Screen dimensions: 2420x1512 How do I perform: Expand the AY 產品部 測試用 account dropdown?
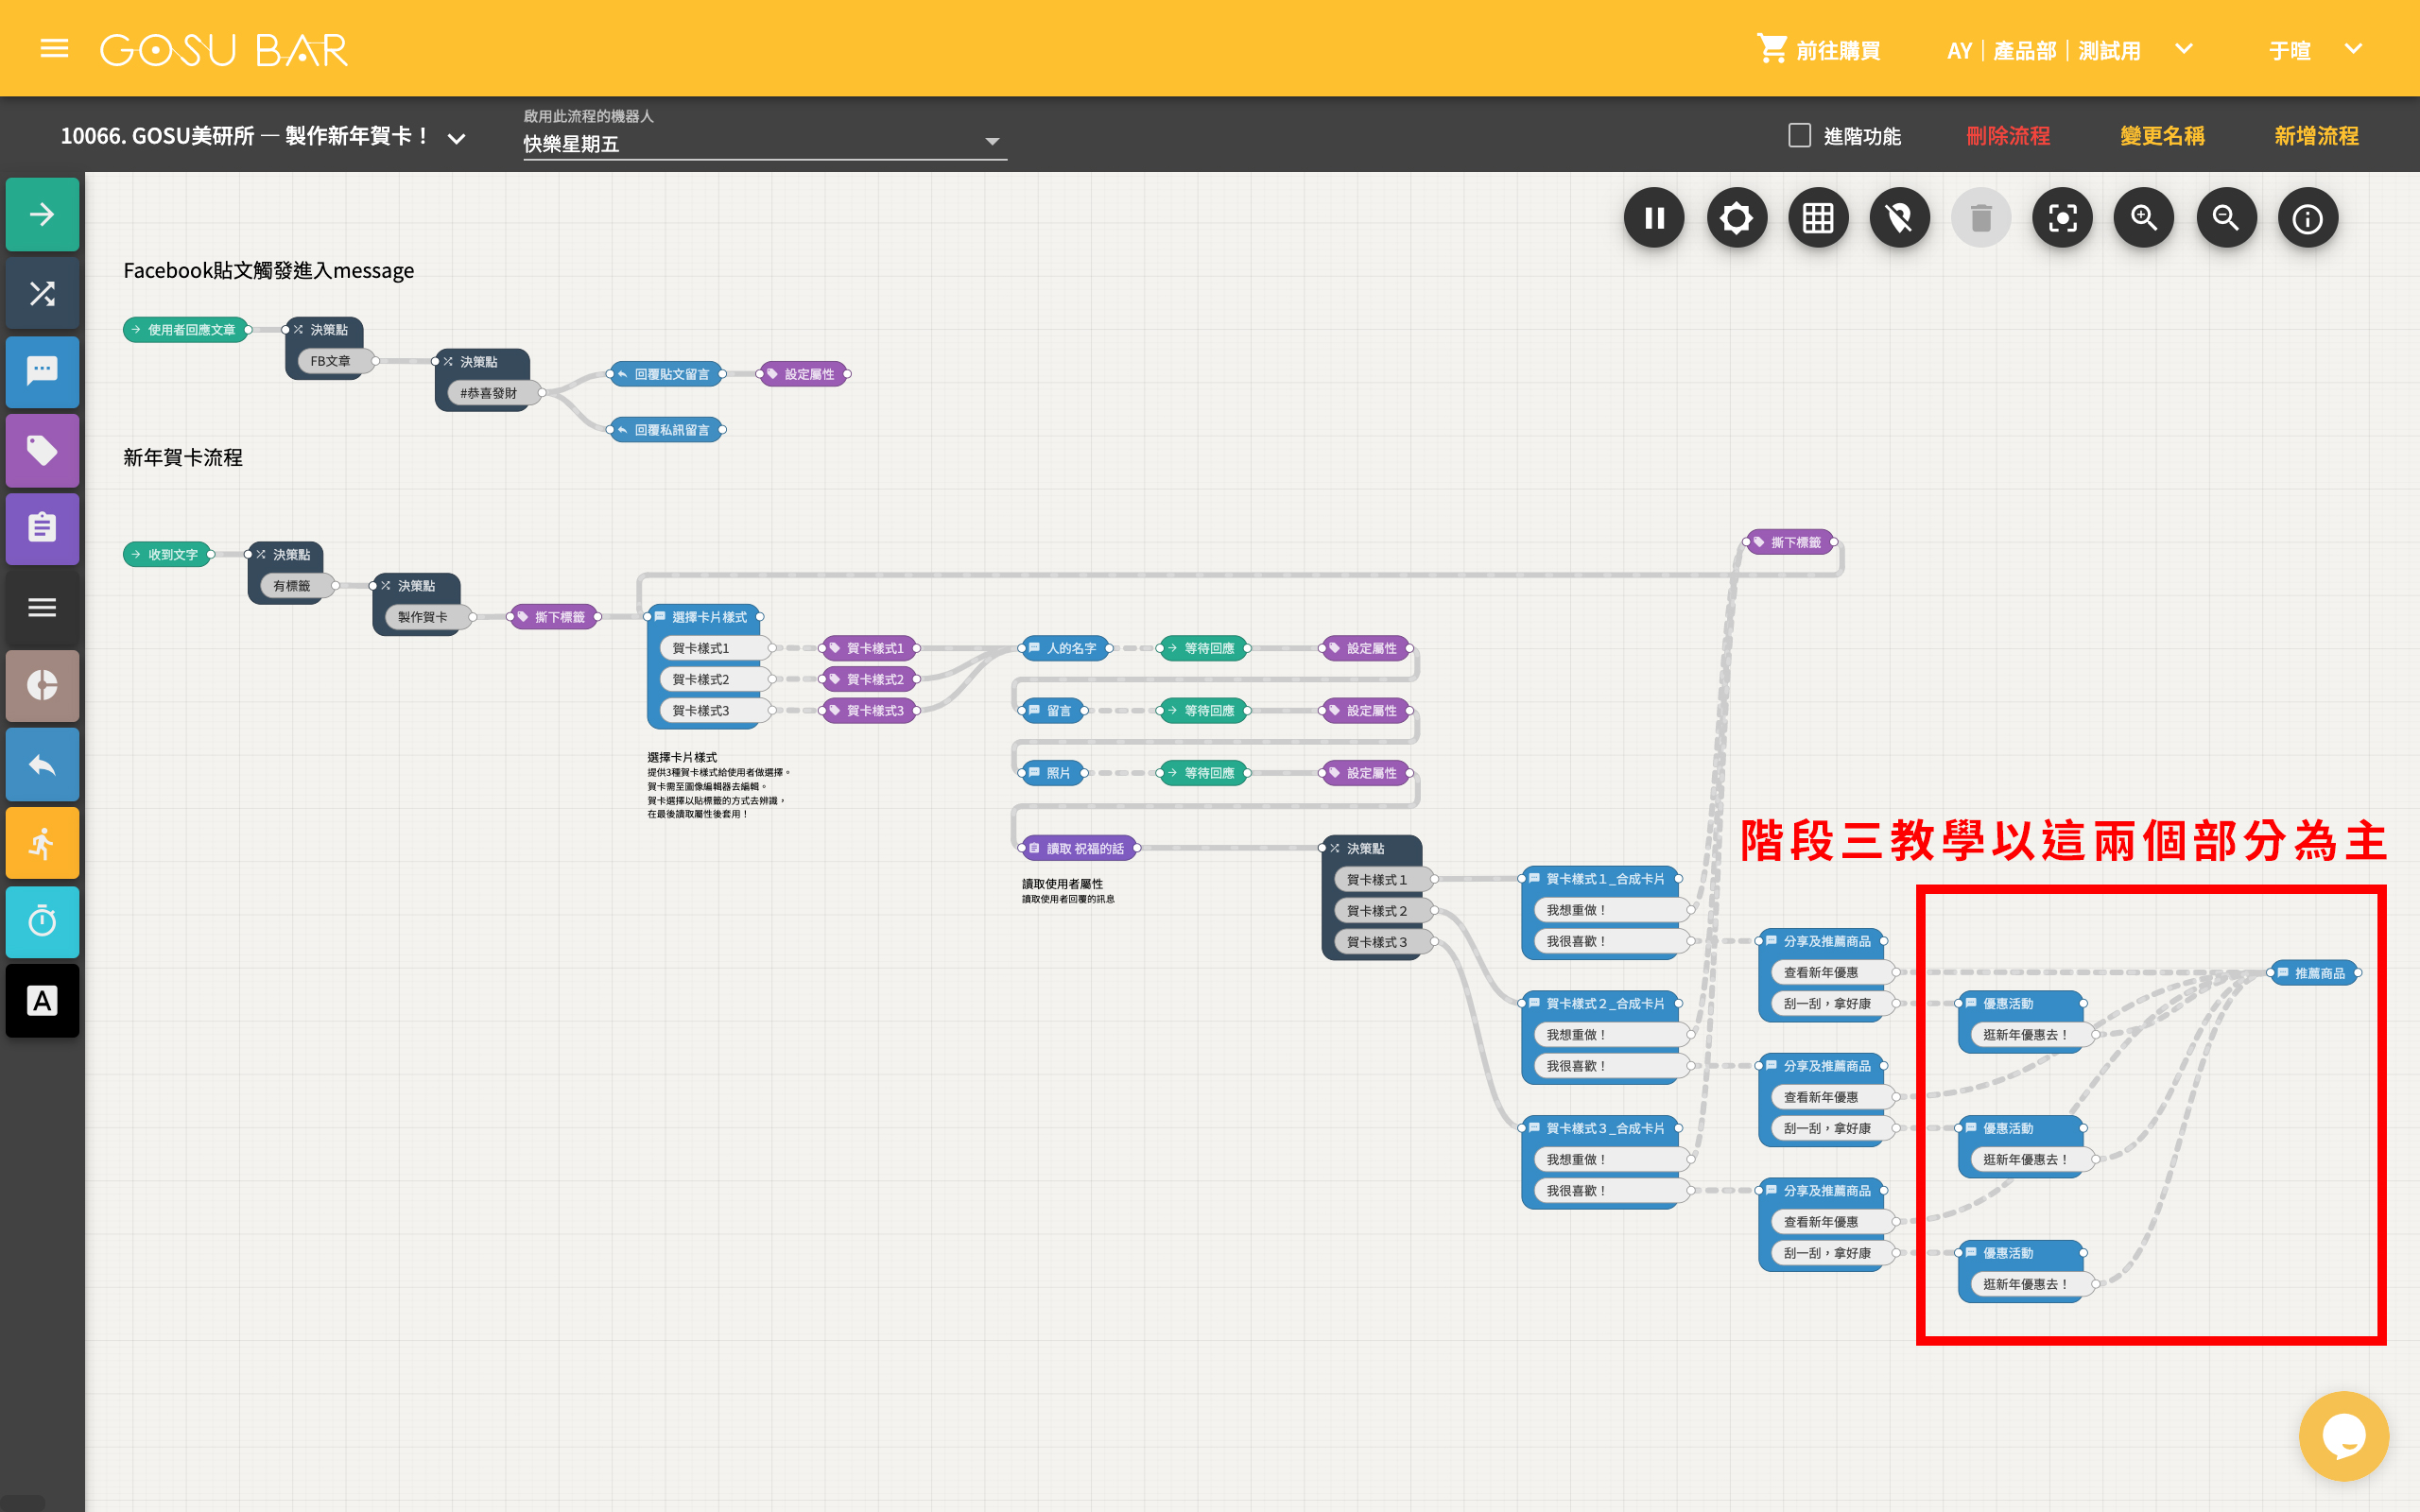point(2183,49)
